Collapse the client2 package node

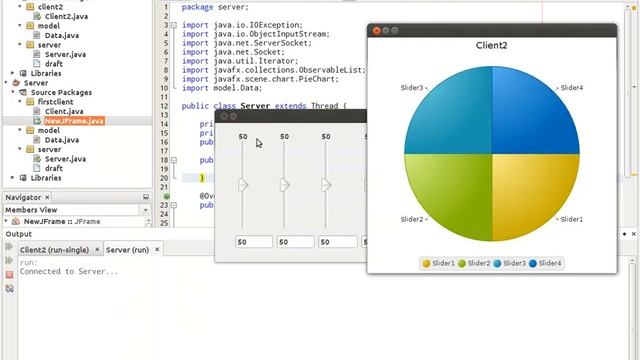pyautogui.click(x=20, y=7)
